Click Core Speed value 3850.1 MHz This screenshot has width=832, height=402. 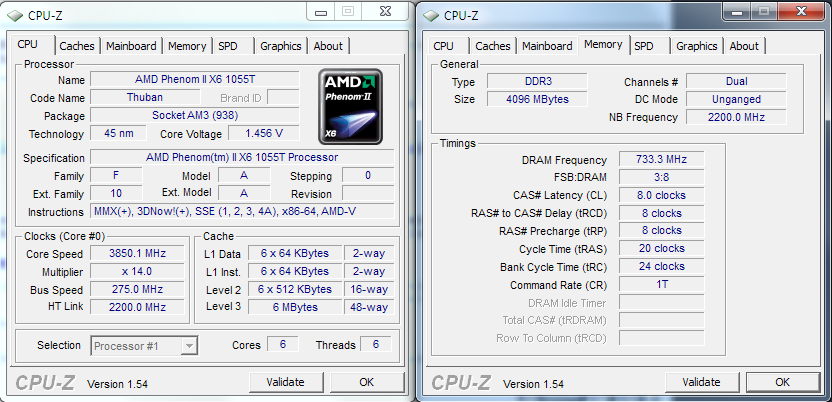(x=137, y=253)
